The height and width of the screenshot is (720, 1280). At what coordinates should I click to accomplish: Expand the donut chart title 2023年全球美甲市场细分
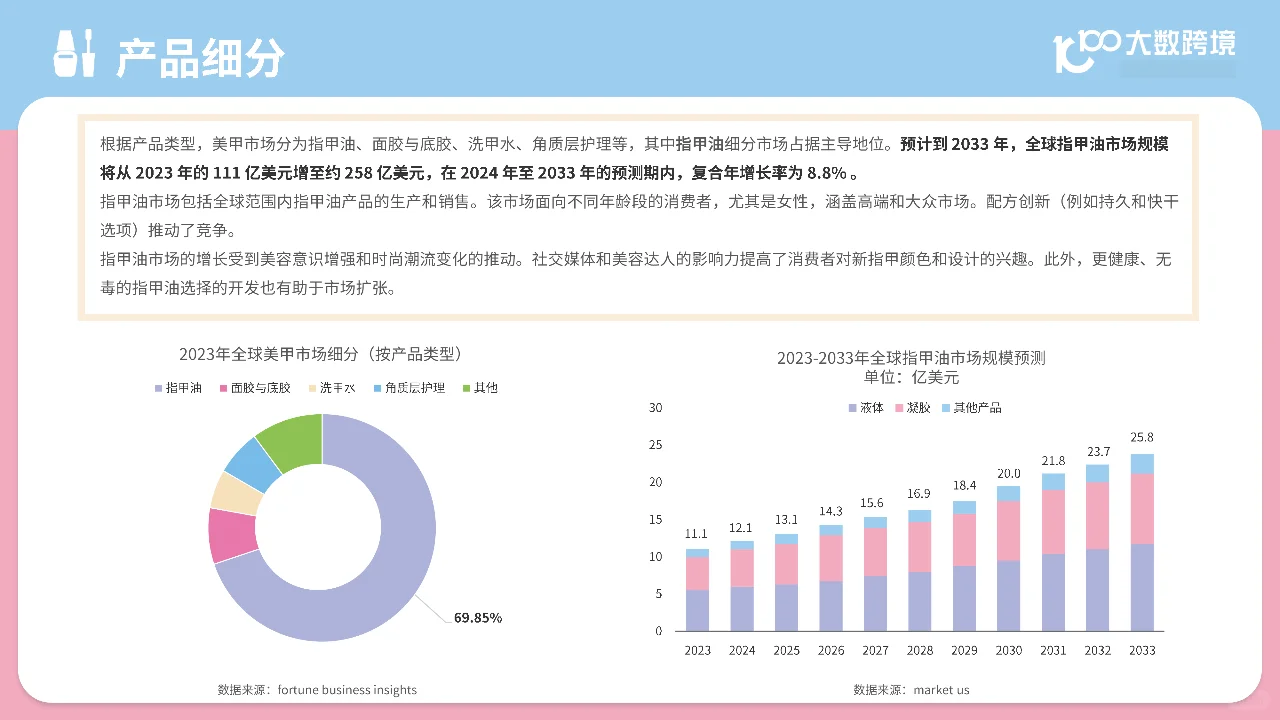pos(322,353)
